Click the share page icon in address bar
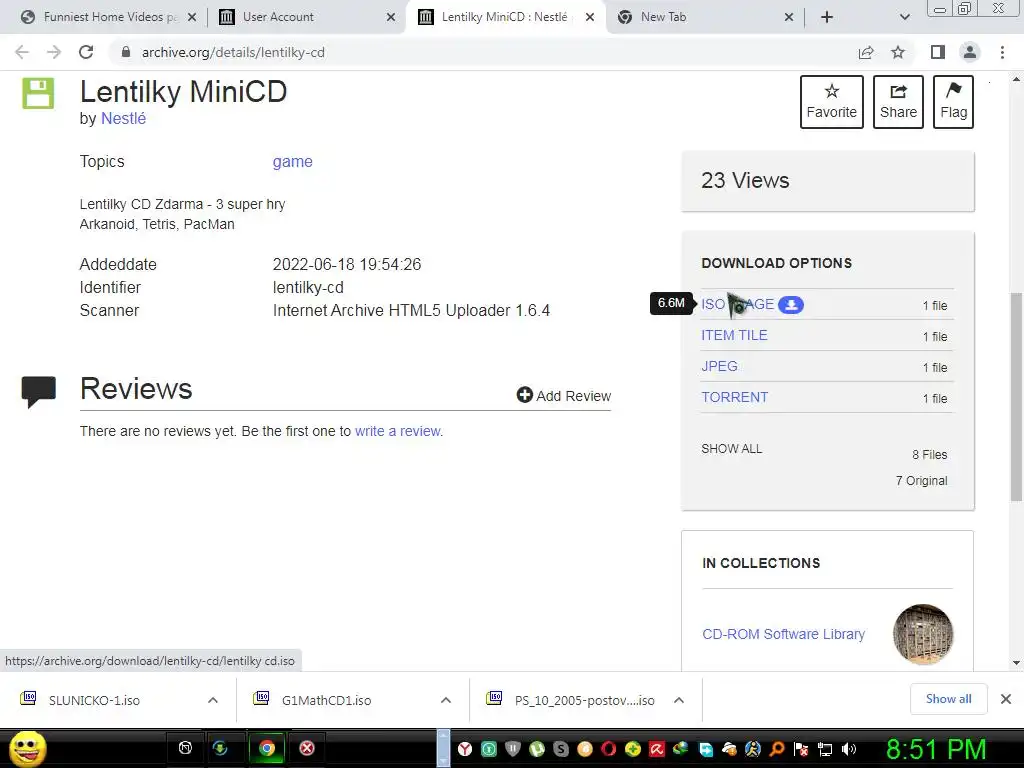1024x768 pixels. coord(866,52)
